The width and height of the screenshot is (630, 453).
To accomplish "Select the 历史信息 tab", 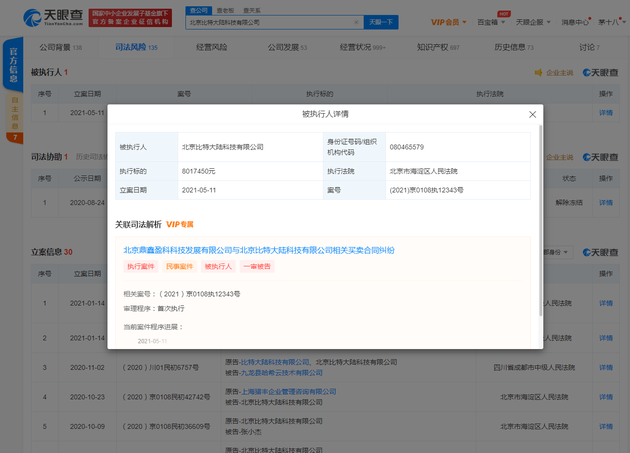I will tap(514, 47).
